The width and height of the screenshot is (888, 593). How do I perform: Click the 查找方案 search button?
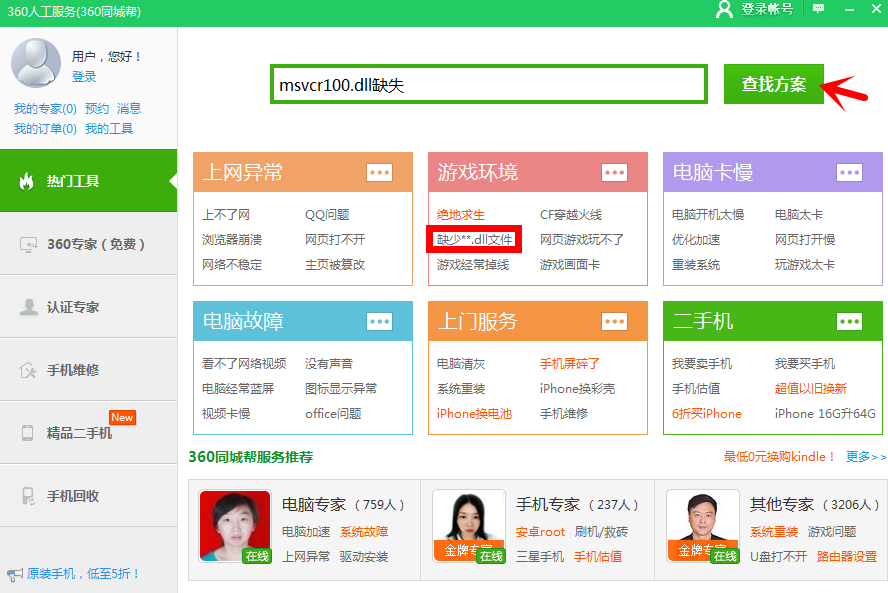pos(774,84)
